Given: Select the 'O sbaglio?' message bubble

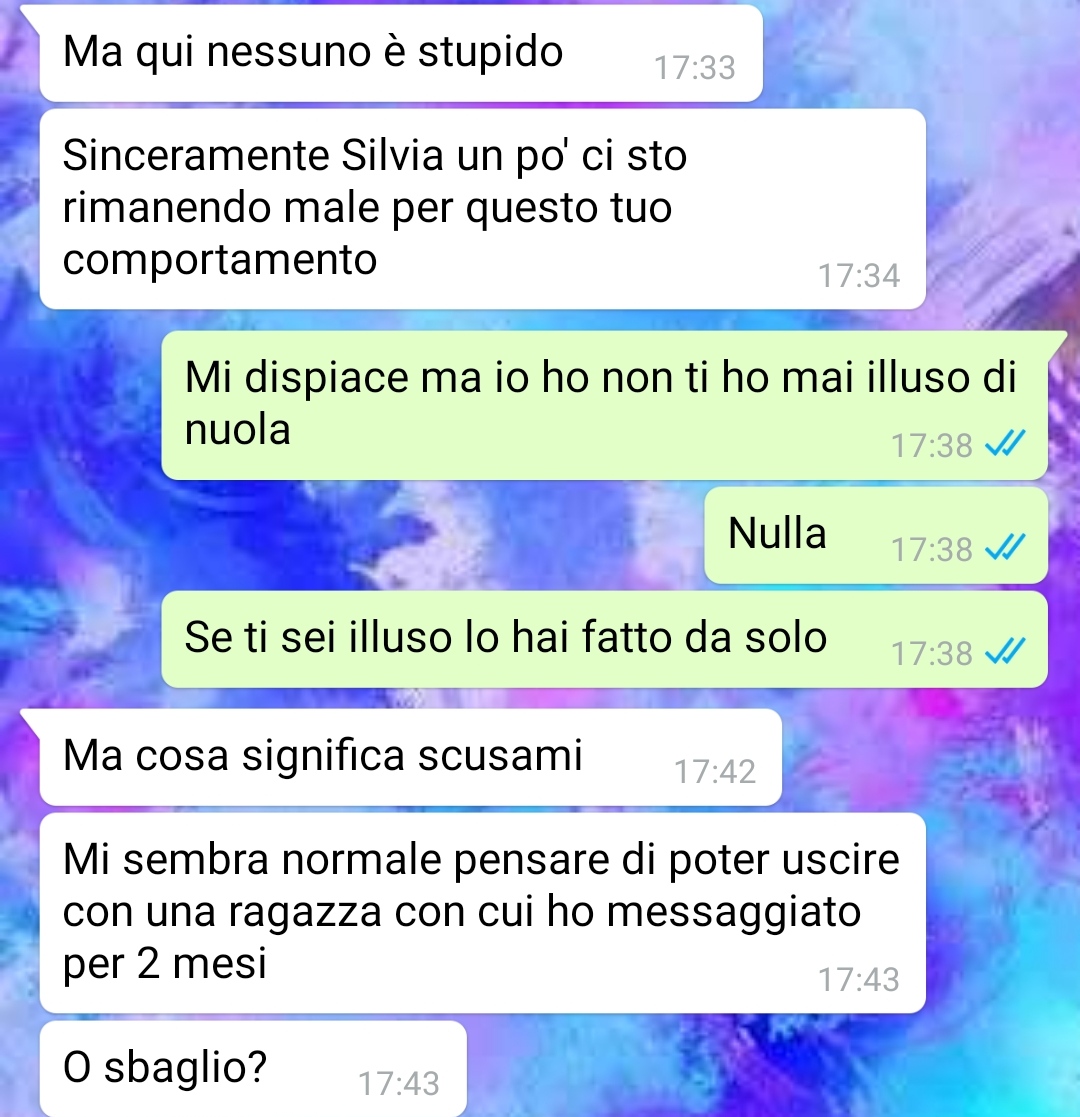Looking at the screenshot, I should point(253,1069).
